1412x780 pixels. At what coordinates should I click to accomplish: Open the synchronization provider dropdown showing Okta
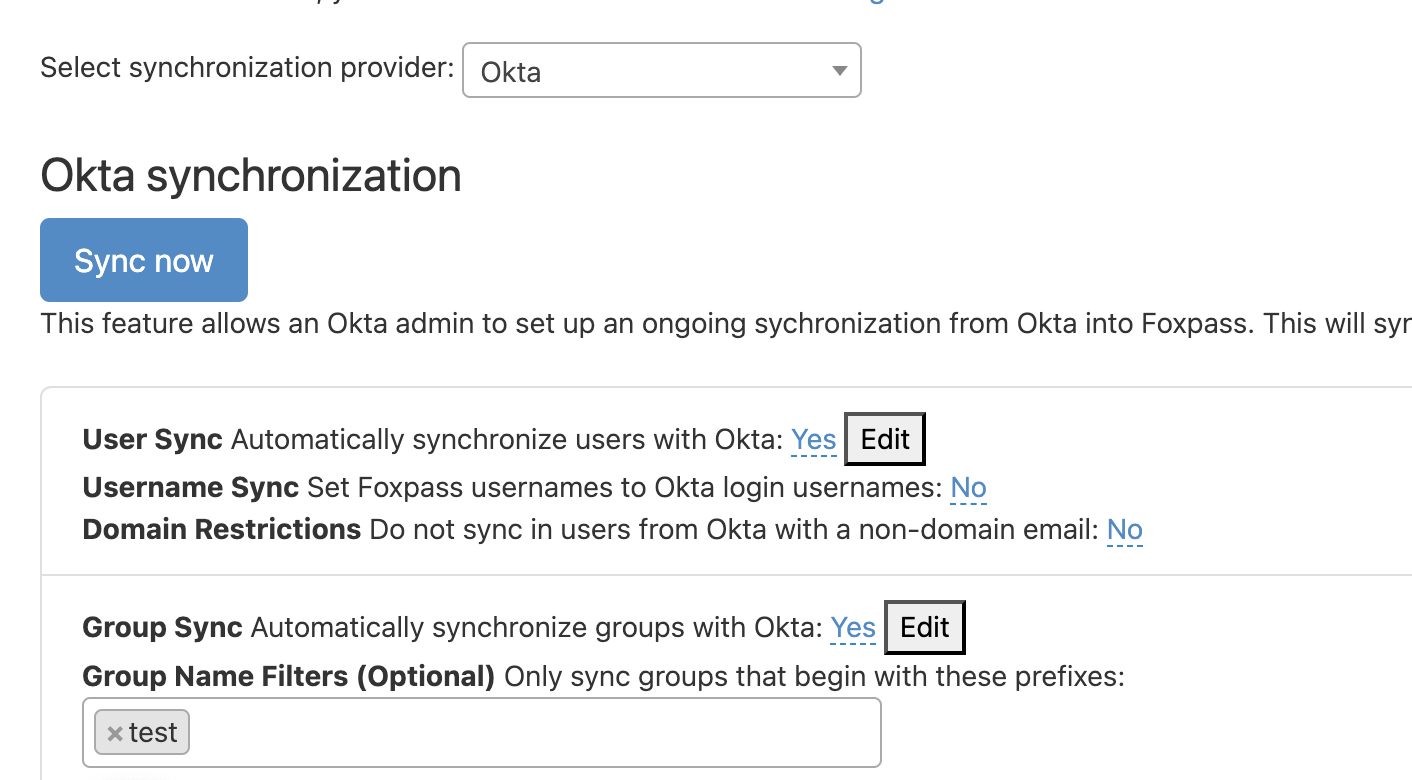[x=661, y=70]
